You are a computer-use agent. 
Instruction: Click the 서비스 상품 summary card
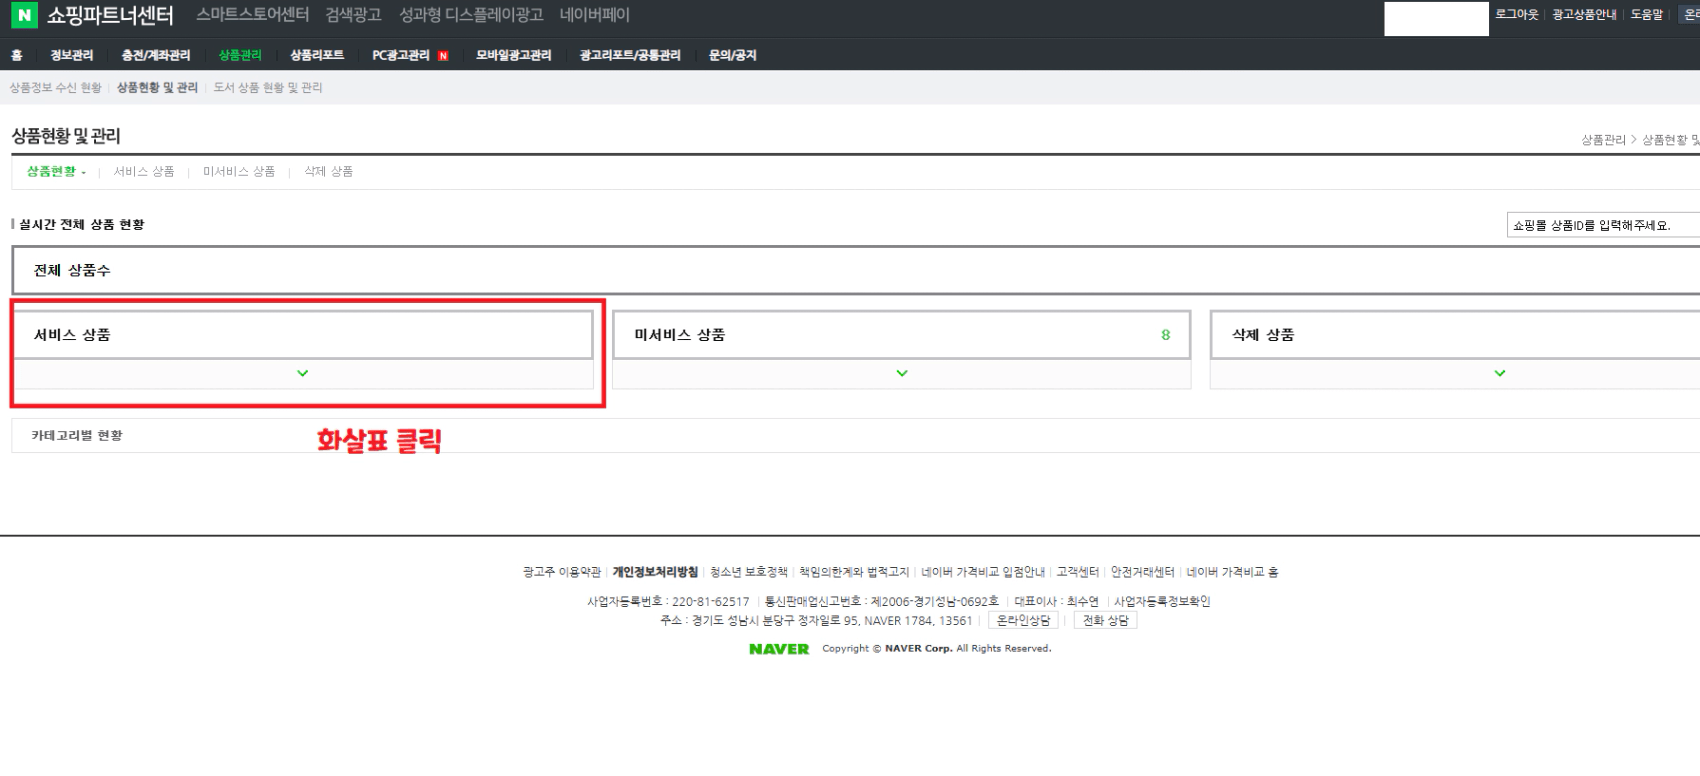tap(303, 335)
